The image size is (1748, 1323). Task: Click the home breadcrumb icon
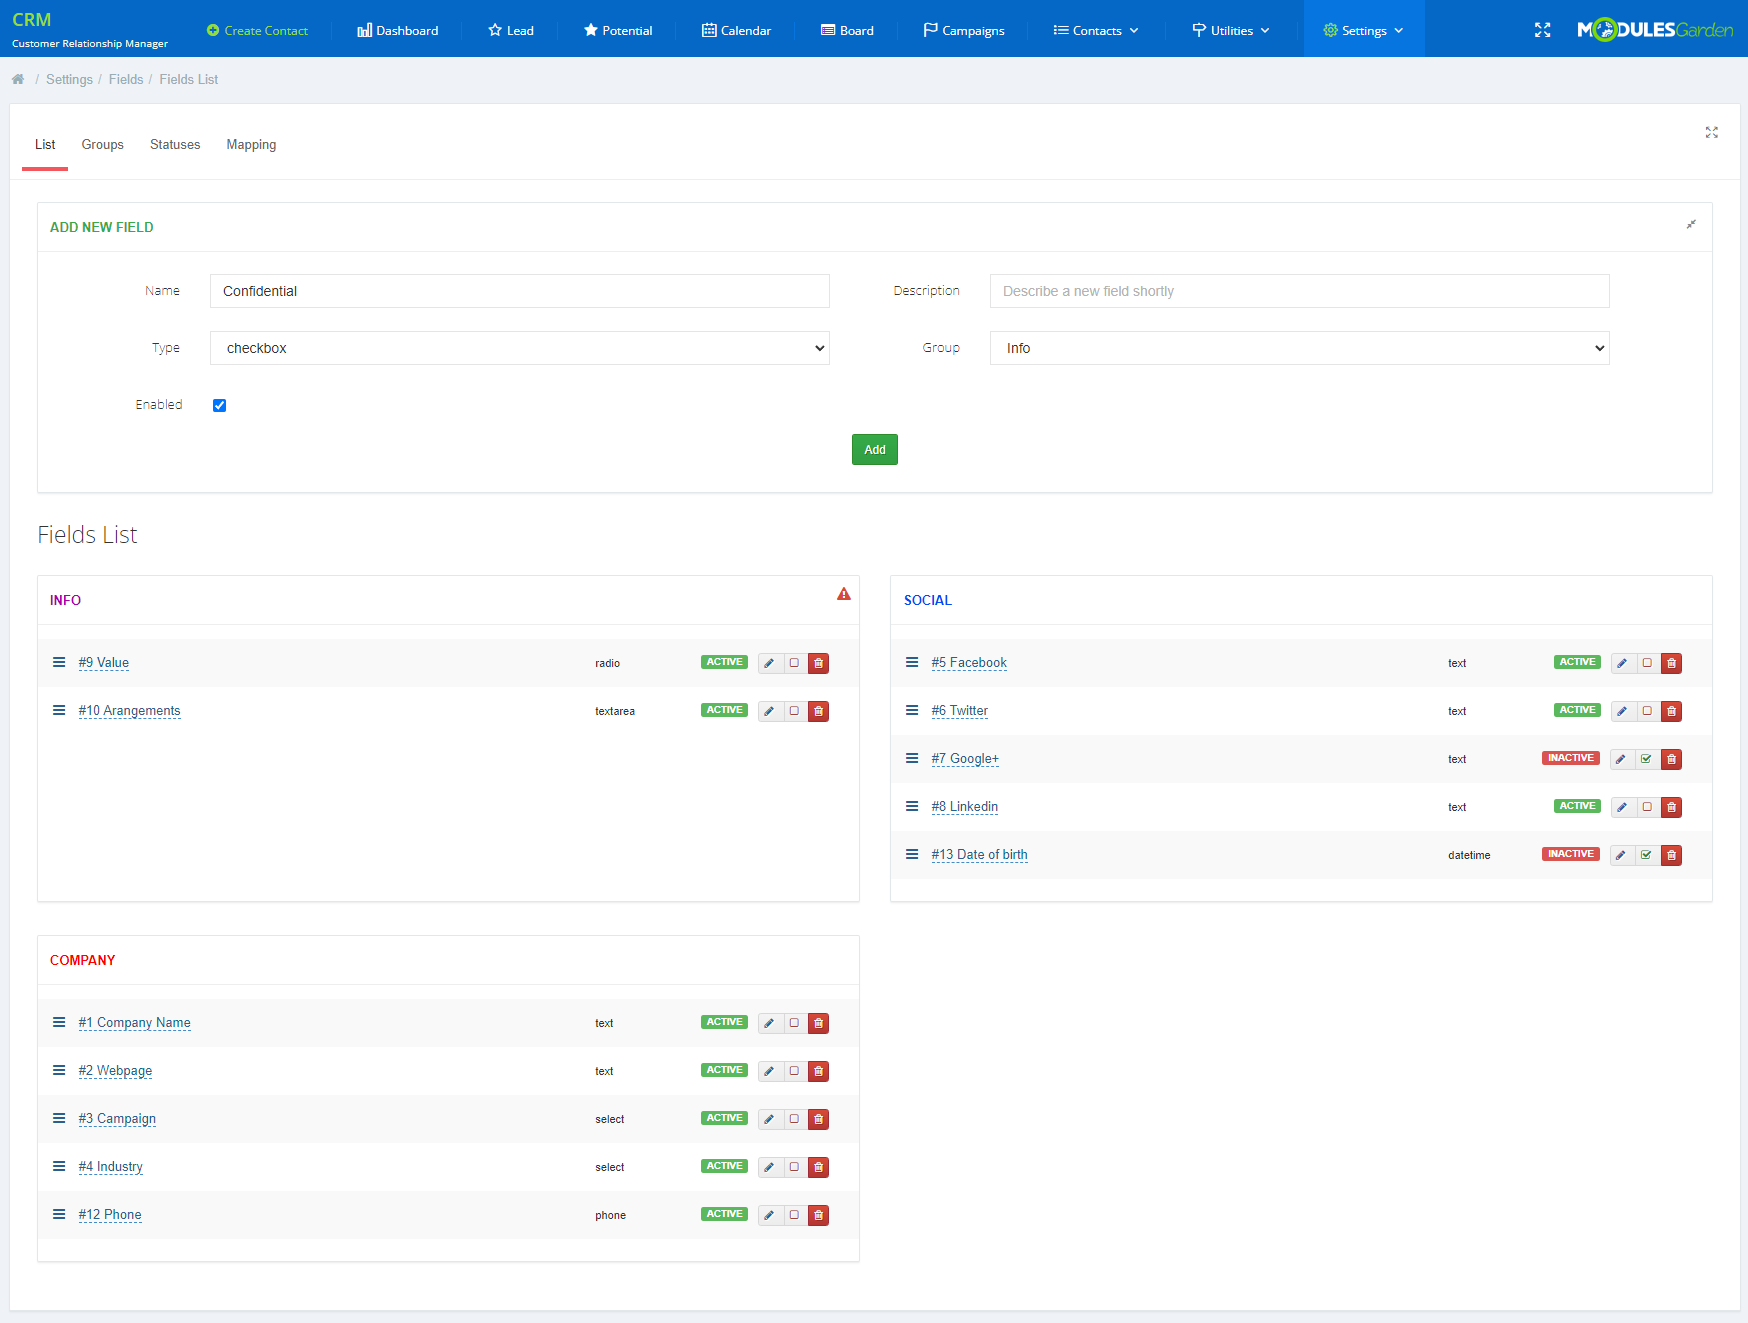tap(18, 79)
